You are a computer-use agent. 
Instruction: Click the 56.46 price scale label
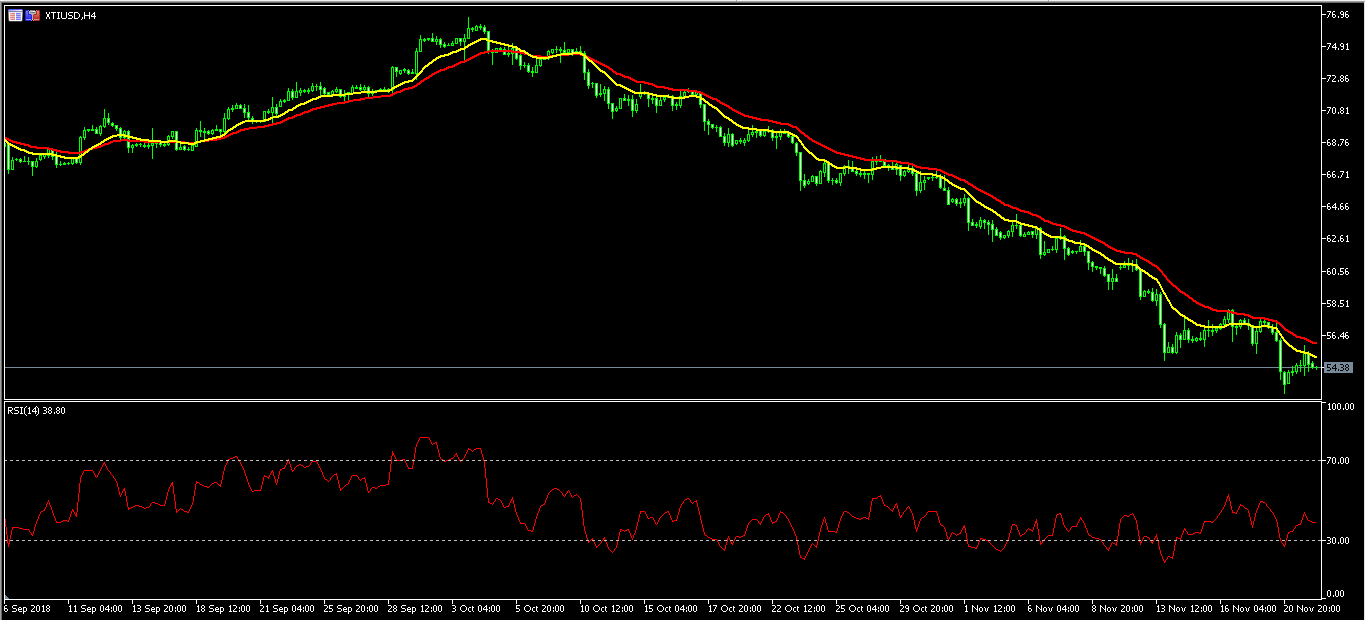(1337, 335)
